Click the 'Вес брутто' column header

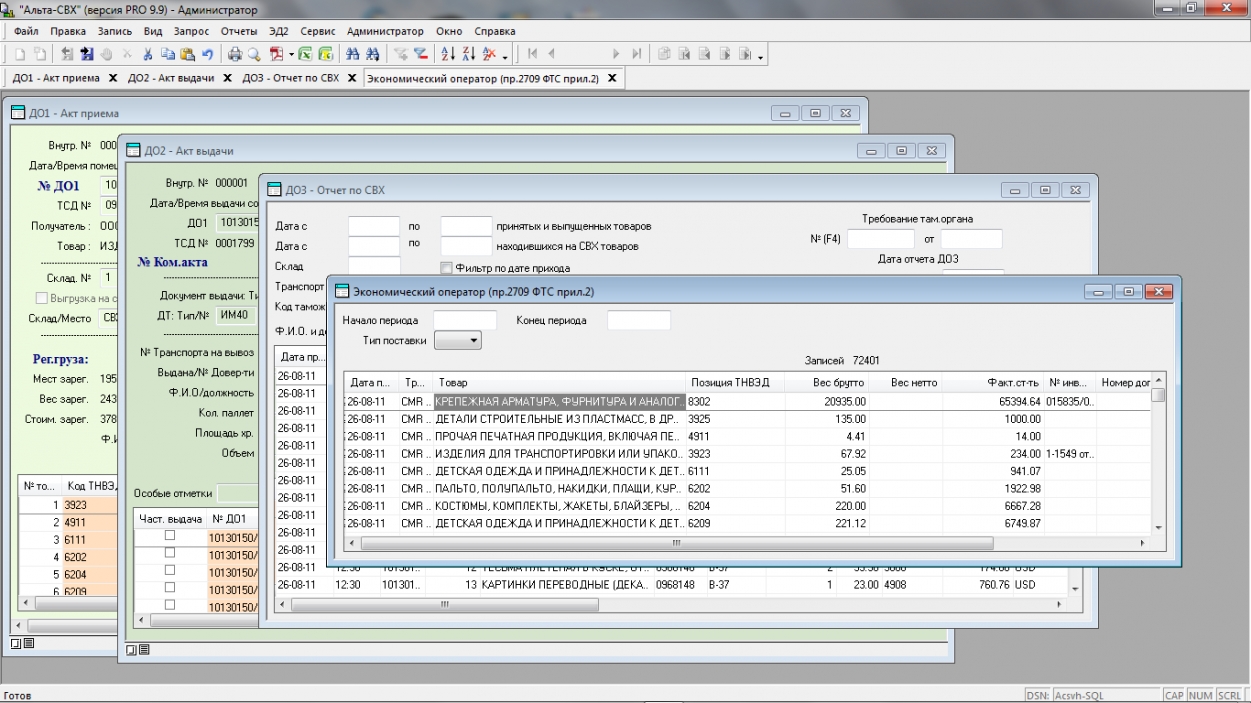[x=838, y=383]
